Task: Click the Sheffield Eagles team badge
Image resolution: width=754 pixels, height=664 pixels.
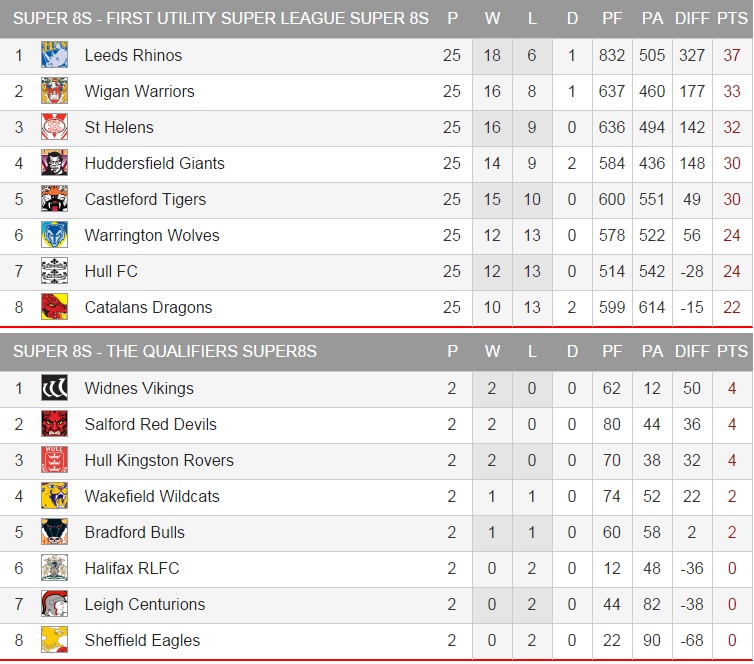Action: pos(54,640)
